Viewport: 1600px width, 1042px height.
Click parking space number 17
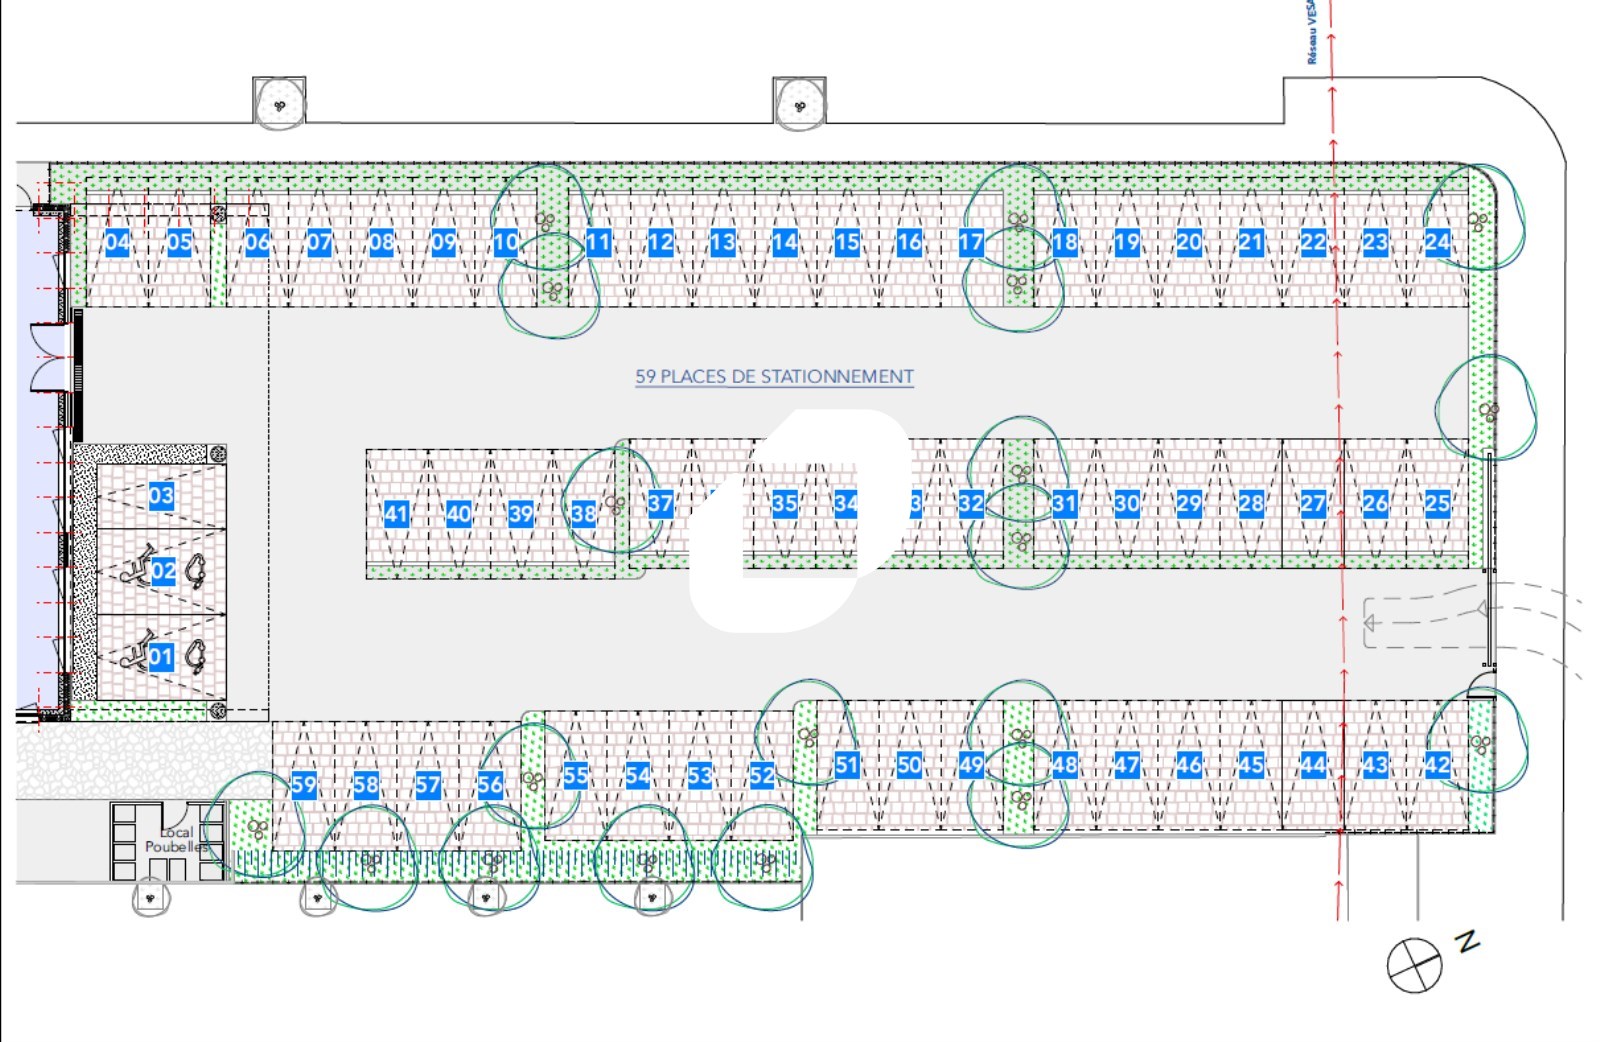[x=971, y=242]
